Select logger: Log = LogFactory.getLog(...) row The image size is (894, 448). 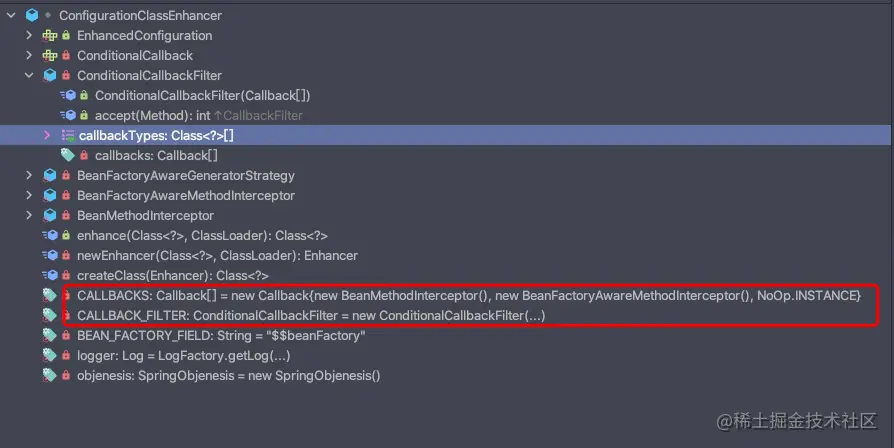pyautogui.click(x=184, y=355)
